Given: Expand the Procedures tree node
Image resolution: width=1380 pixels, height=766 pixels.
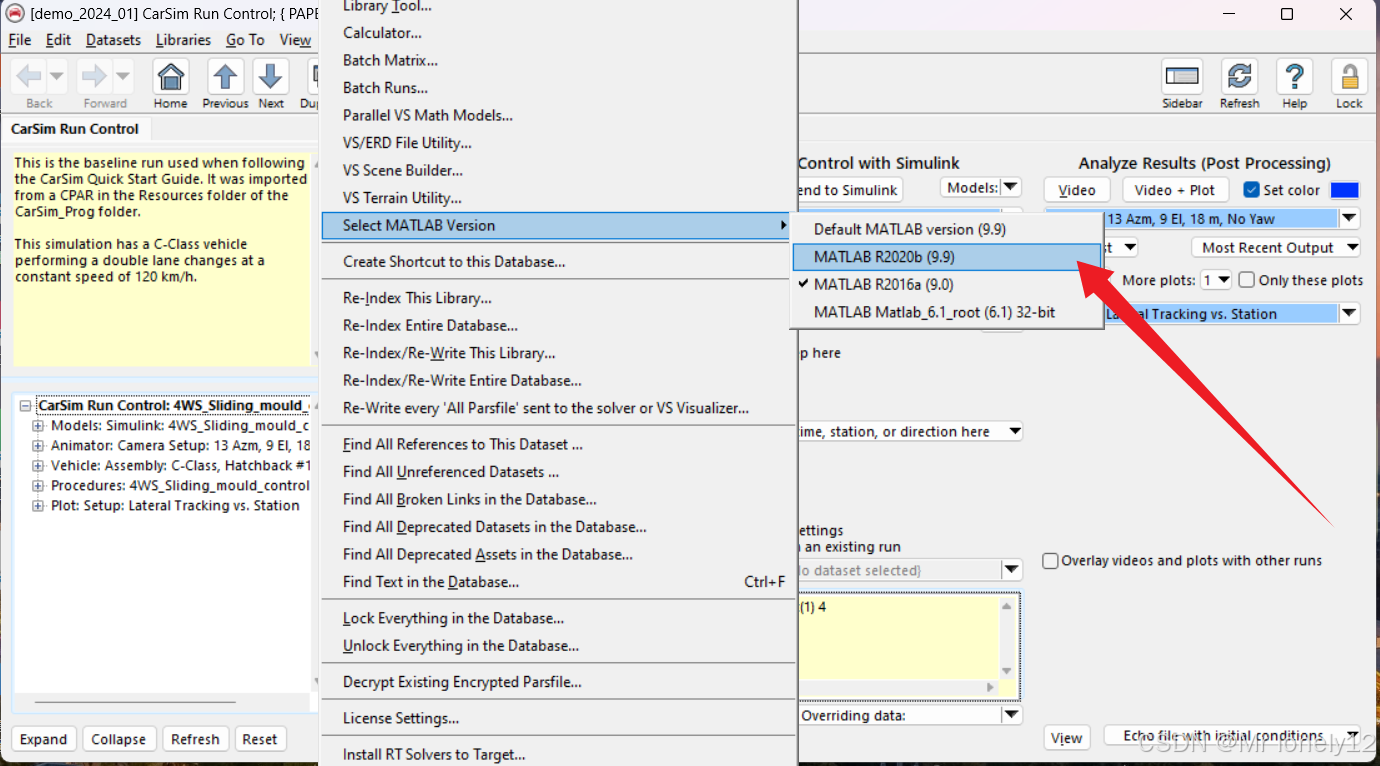Looking at the screenshot, I should point(39,486).
